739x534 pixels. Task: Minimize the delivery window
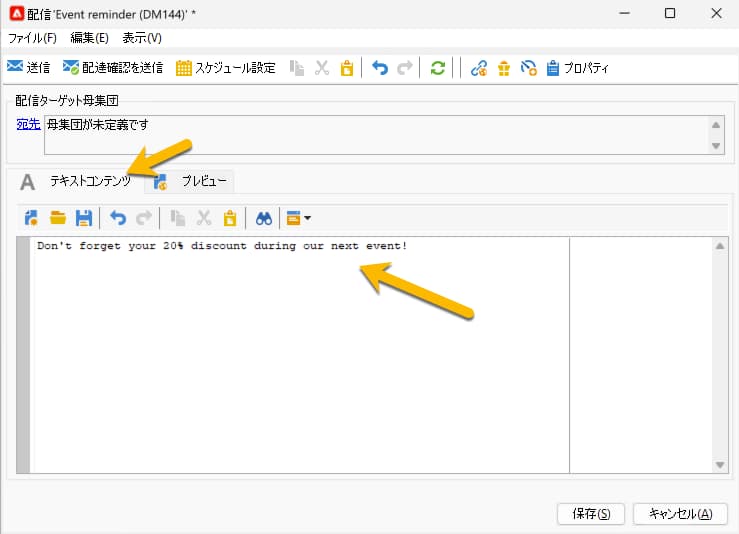click(624, 13)
